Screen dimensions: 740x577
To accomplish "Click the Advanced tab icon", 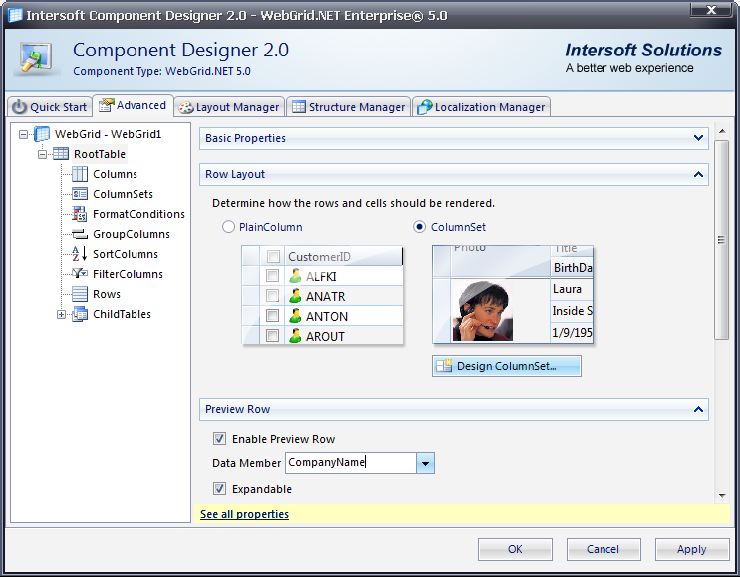I will [x=107, y=105].
